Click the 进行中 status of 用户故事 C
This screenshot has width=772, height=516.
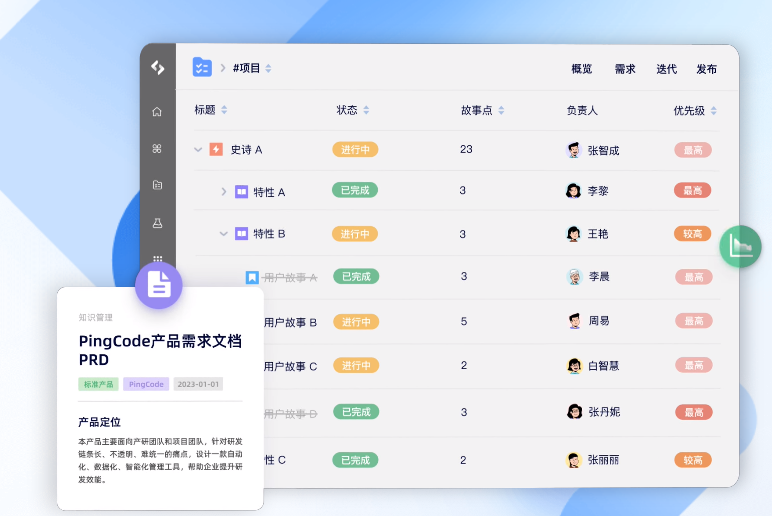[x=356, y=365]
